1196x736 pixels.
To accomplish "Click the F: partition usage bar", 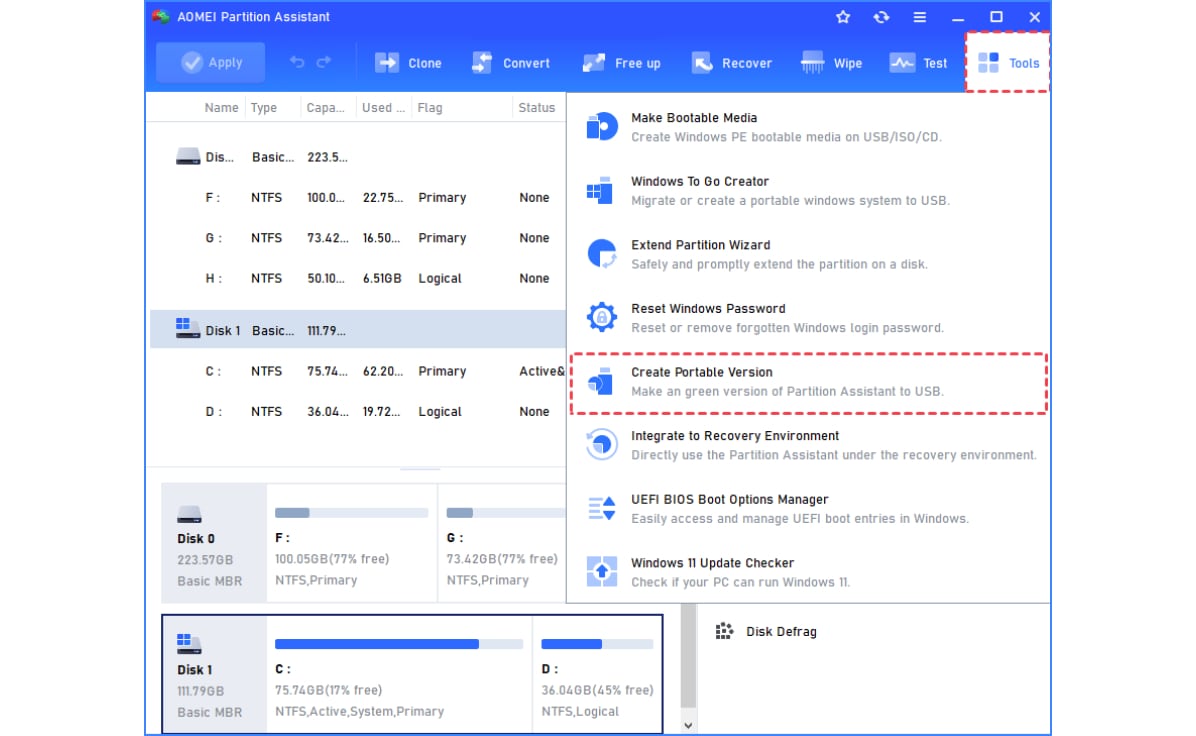I will (x=352, y=513).
